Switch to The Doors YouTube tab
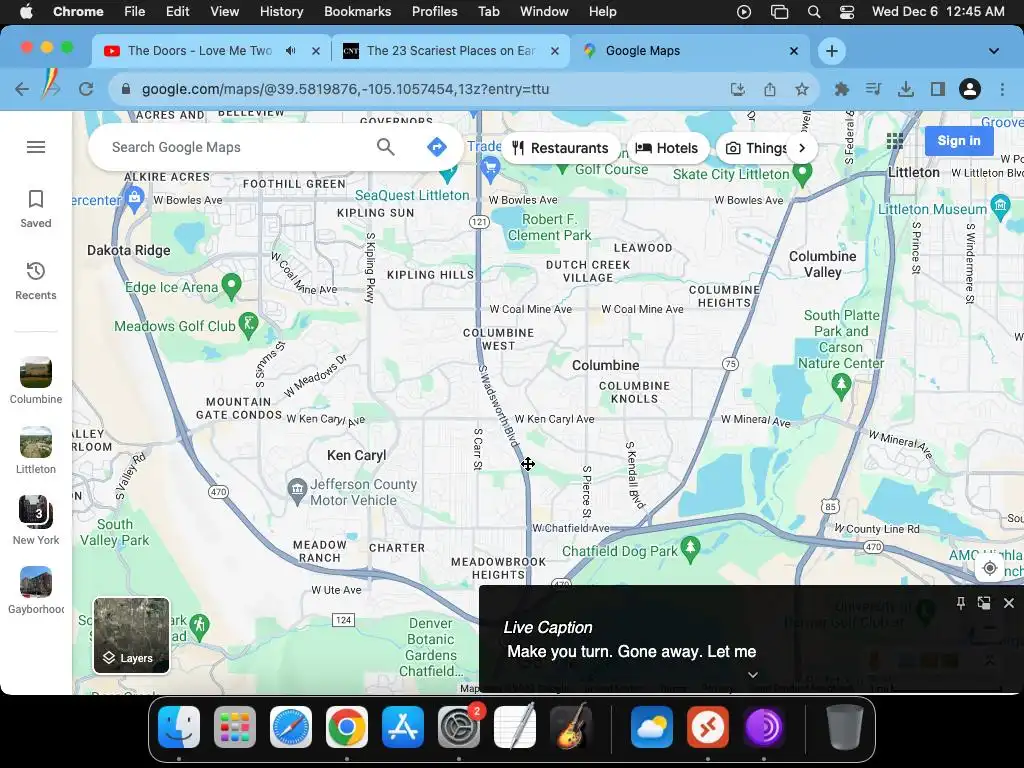 [200, 50]
